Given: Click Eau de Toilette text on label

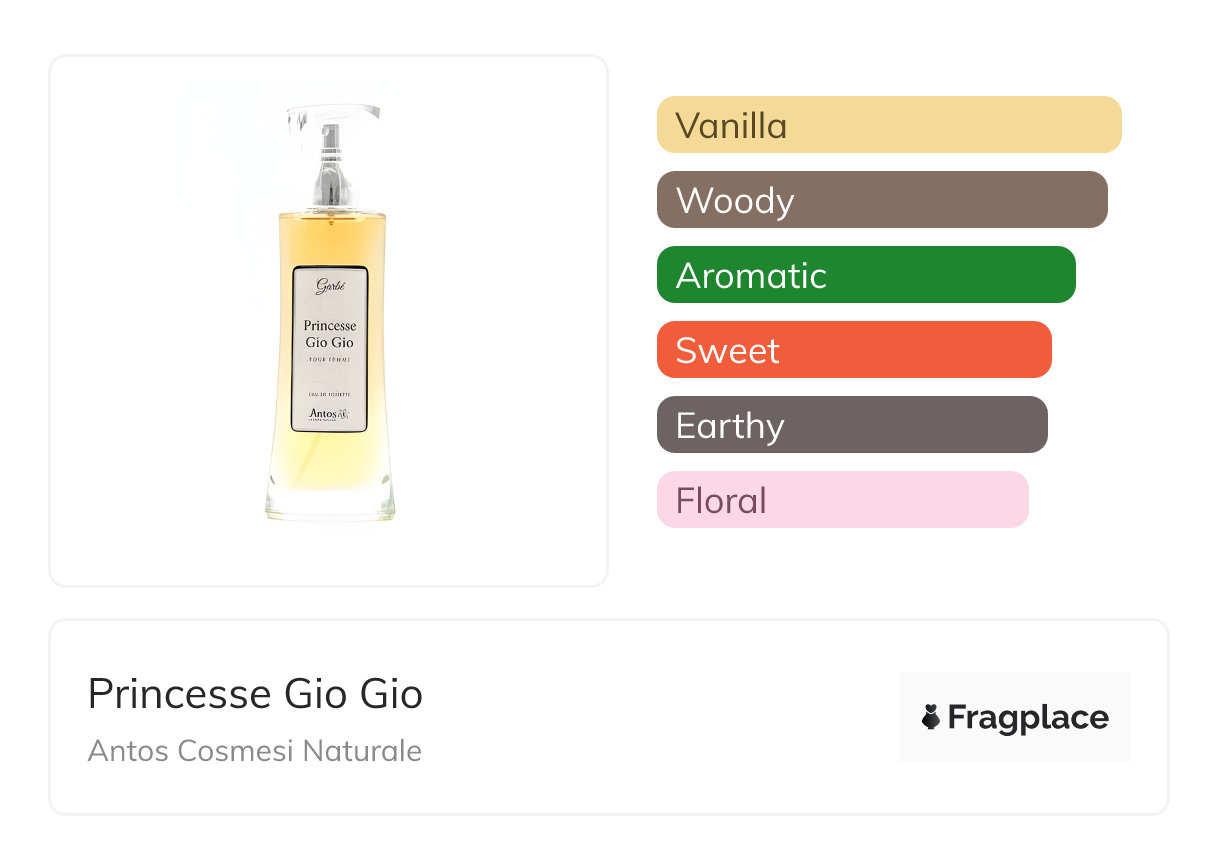Looking at the screenshot, I should click(x=329, y=394).
